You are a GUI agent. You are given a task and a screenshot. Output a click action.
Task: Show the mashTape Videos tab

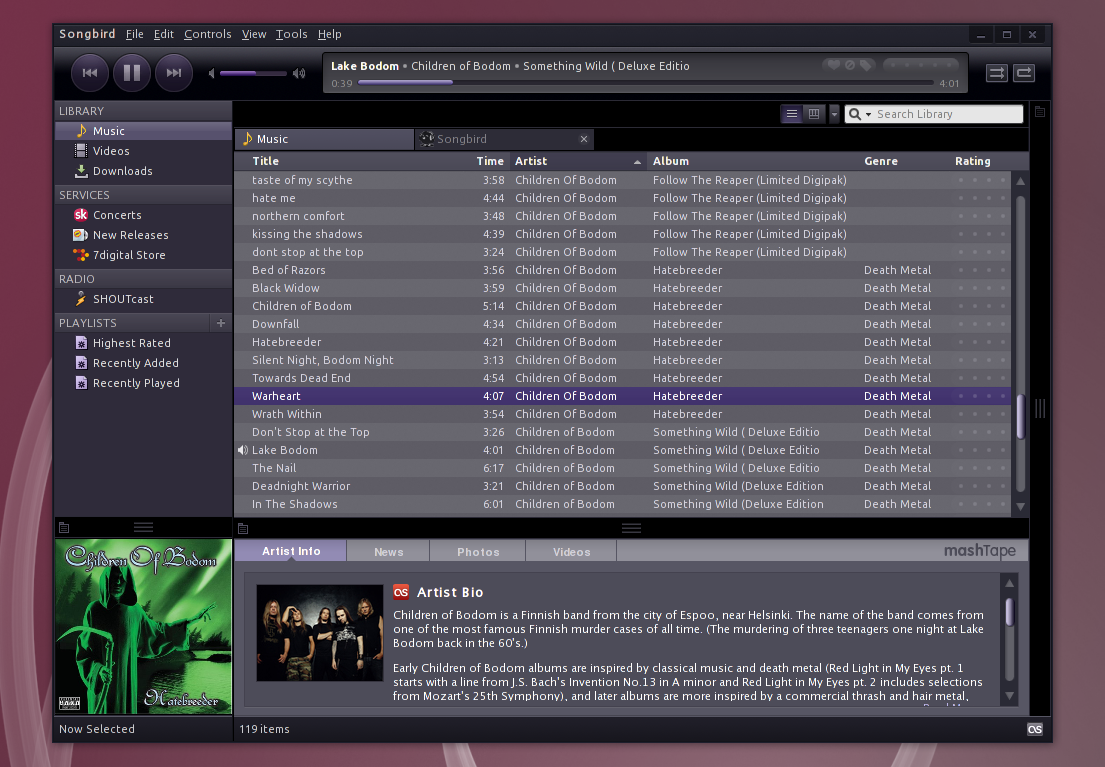572,551
